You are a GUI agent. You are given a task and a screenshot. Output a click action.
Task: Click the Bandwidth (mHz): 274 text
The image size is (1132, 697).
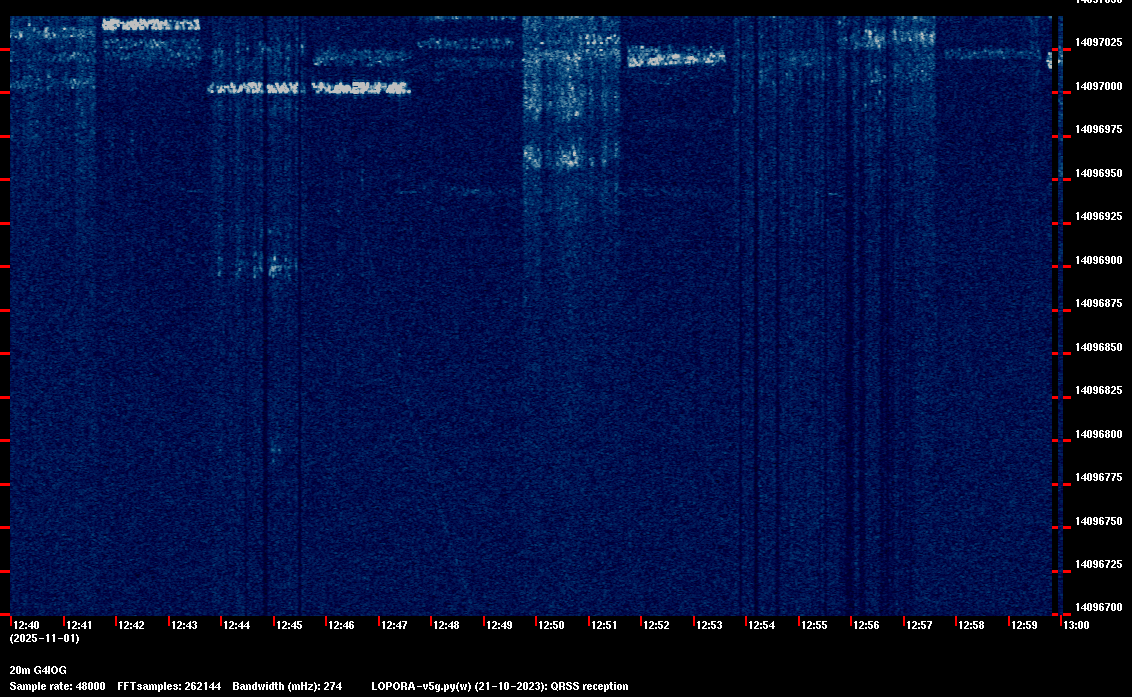287,686
